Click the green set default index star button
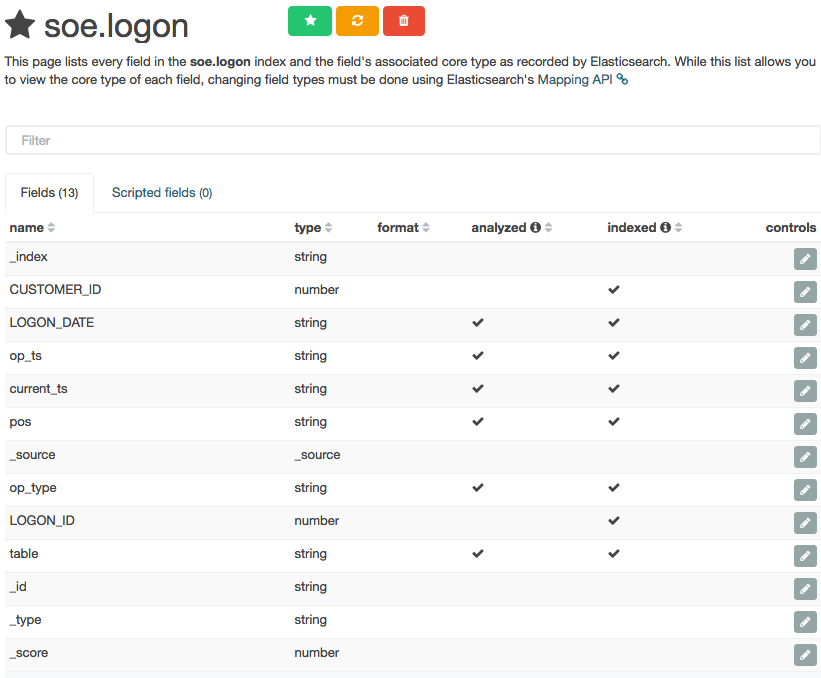The image size is (821, 678). click(309, 21)
